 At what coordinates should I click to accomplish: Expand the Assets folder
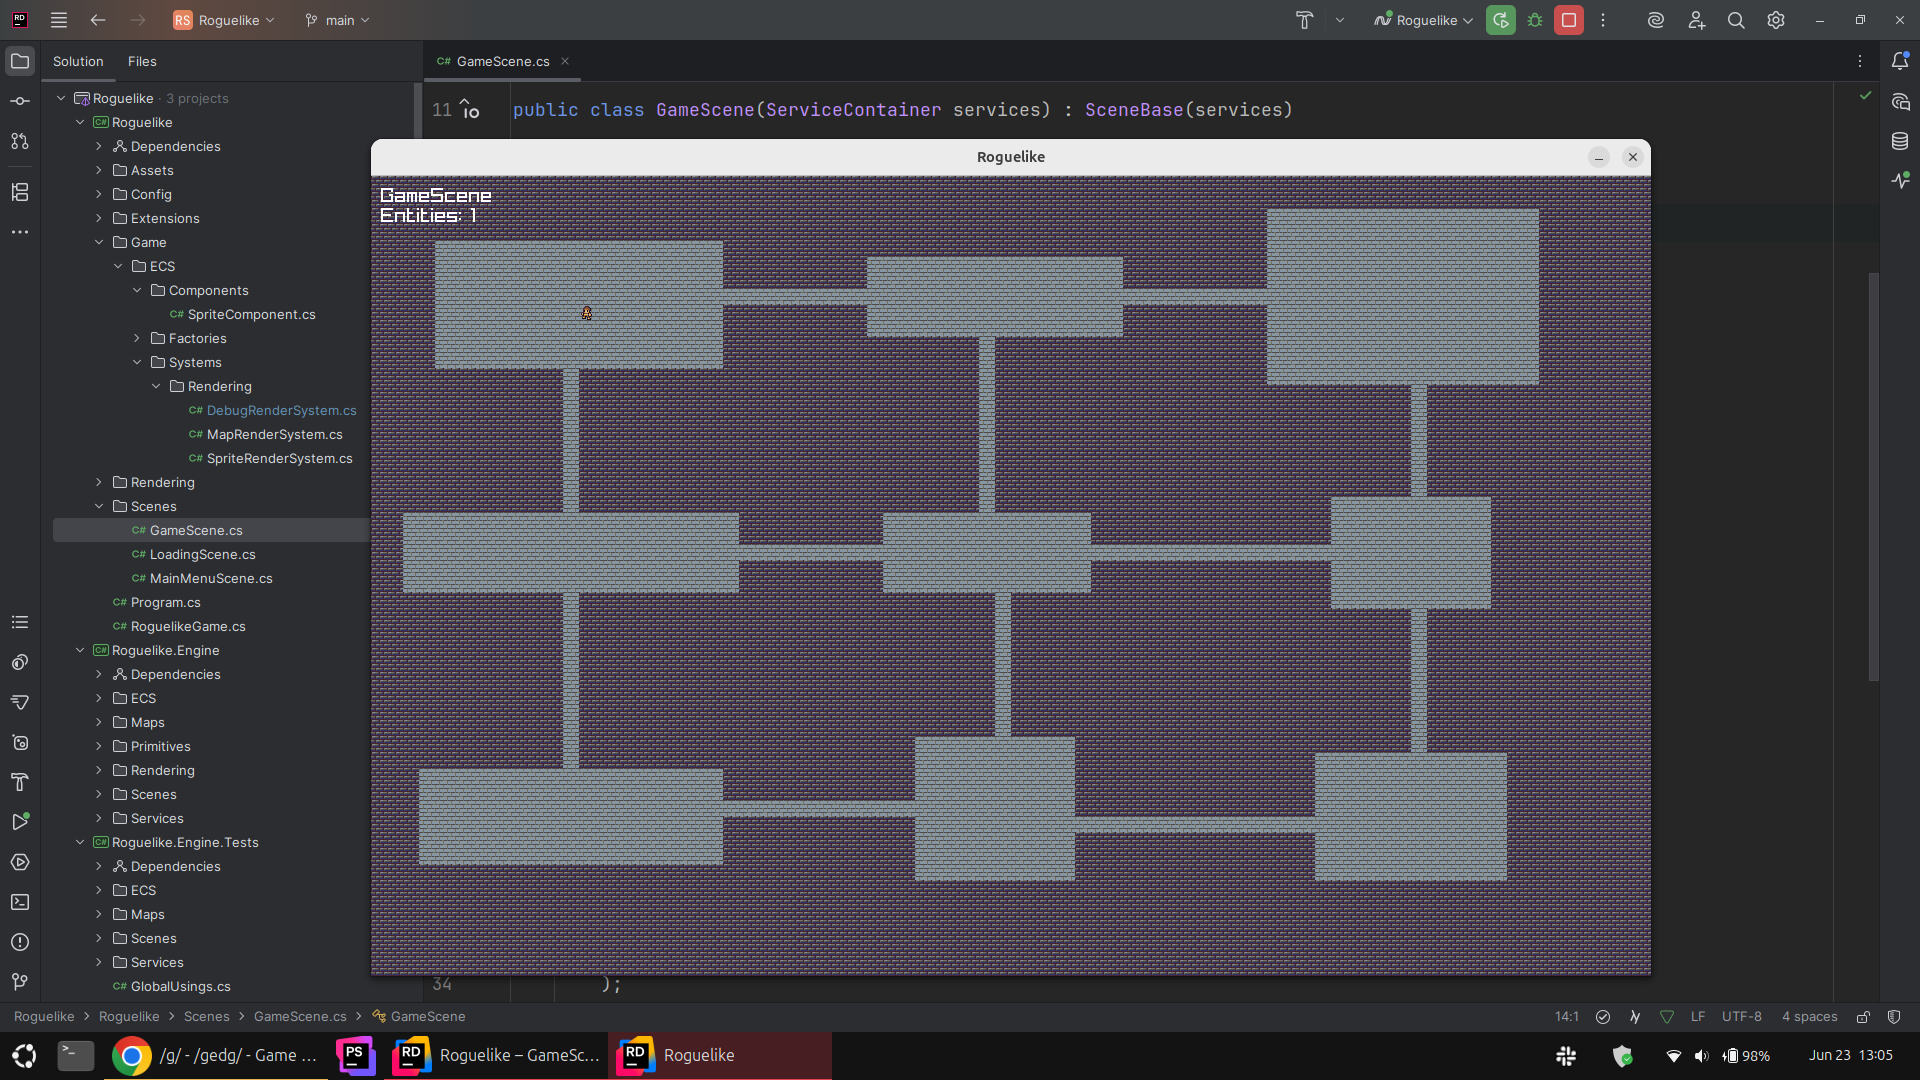click(x=99, y=170)
